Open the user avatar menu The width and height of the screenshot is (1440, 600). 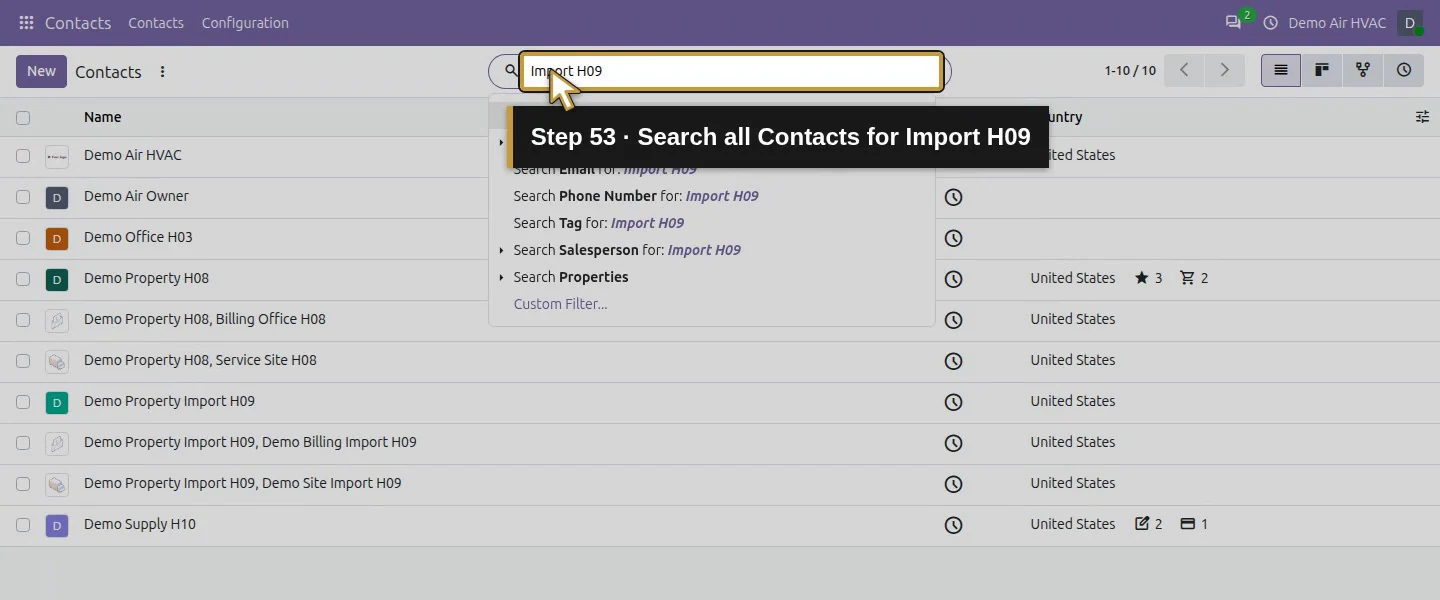[1410, 22]
